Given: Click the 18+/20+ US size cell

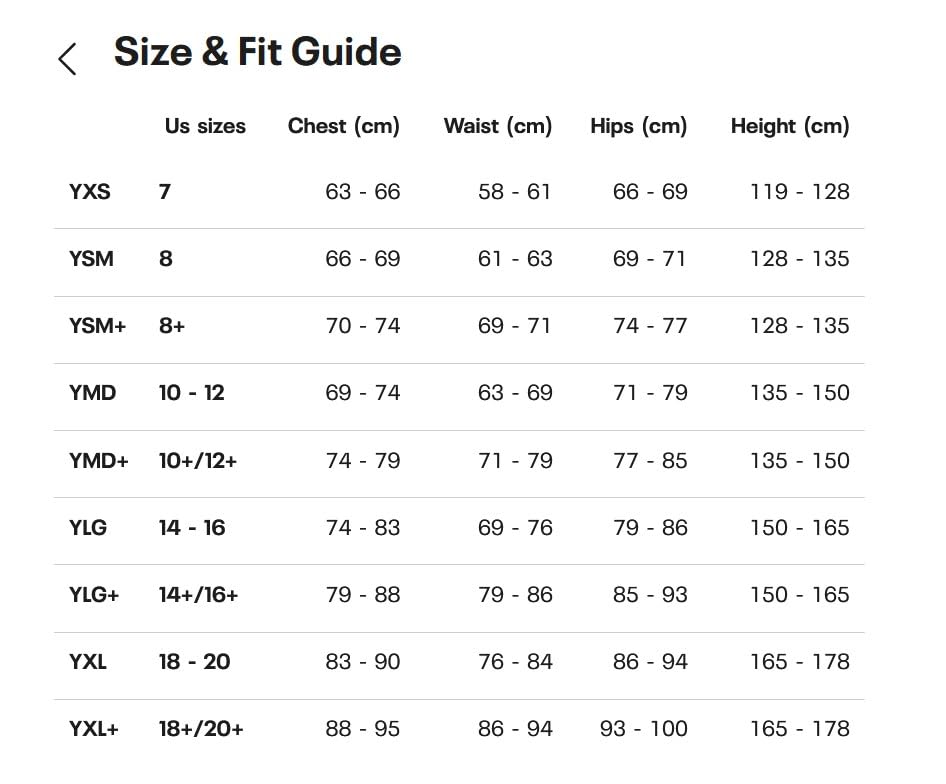Looking at the screenshot, I should click(200, 729).
